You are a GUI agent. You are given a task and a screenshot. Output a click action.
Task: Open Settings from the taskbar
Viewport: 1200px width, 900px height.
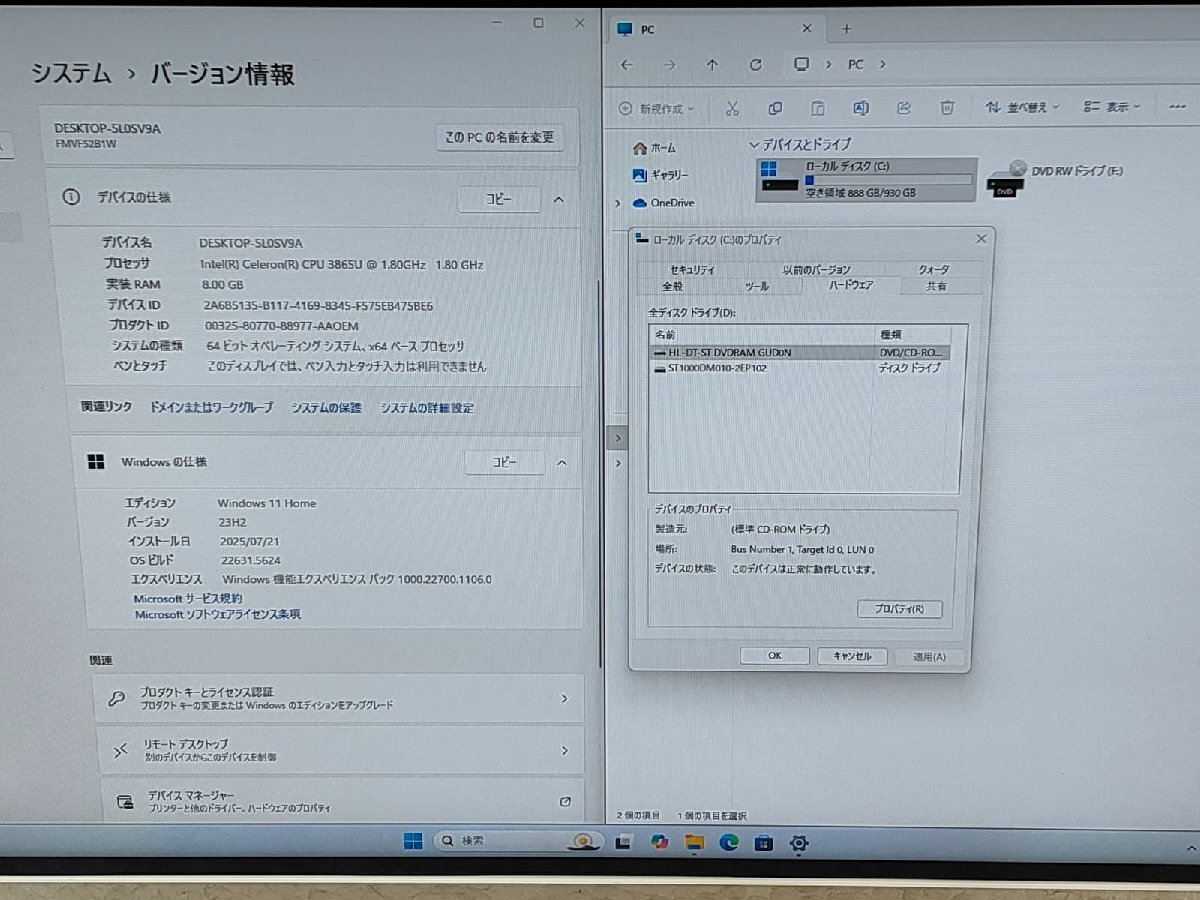pyautogui.click(x=799, y=842)
